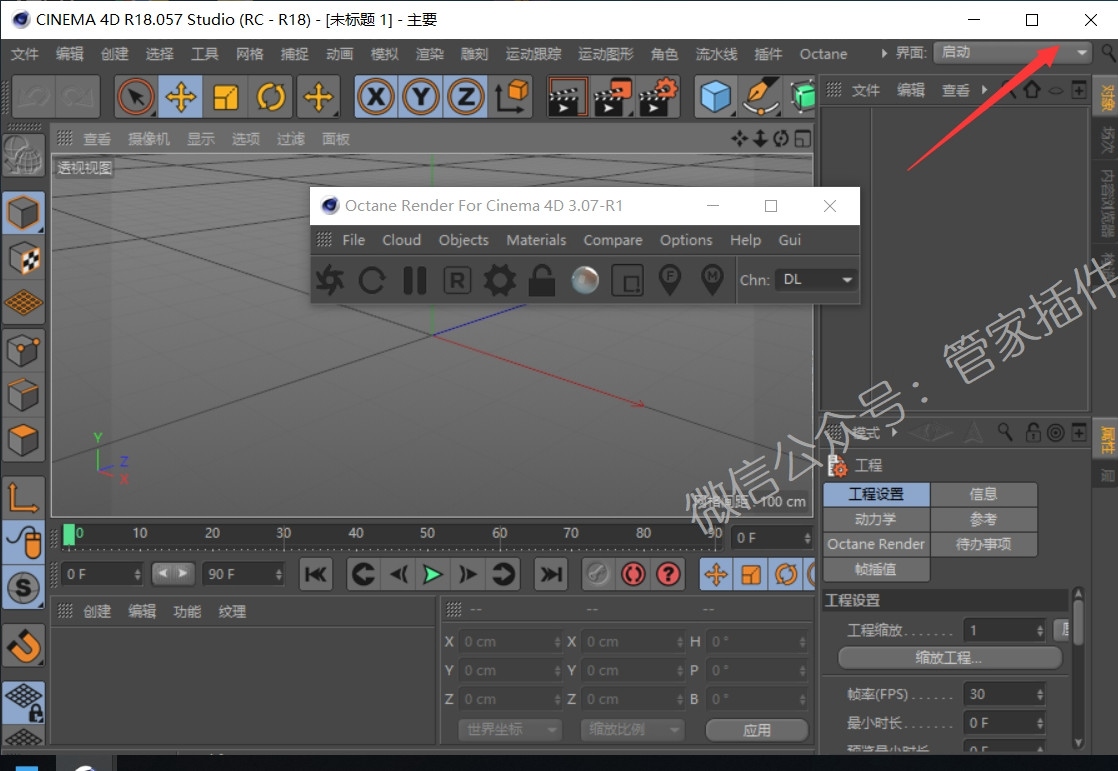The height and width of the screenshot is (771, 1118).
Task: Open viewport 摄像机 menu
Action: coord(148,138)
